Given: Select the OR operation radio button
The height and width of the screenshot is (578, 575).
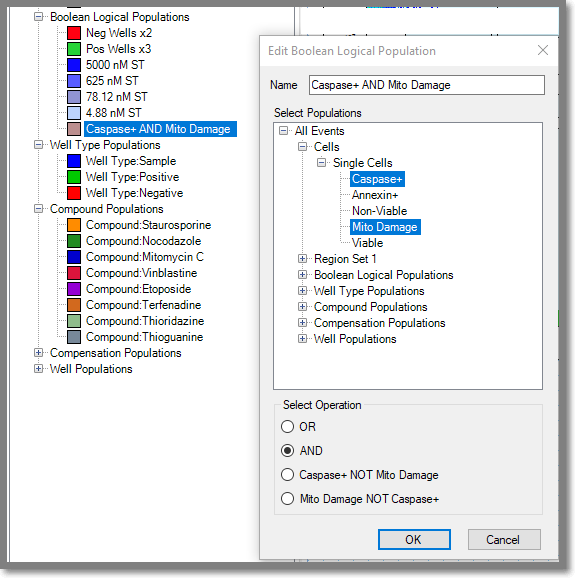Looking at the screenshot, I should click(x=288, y=426).
